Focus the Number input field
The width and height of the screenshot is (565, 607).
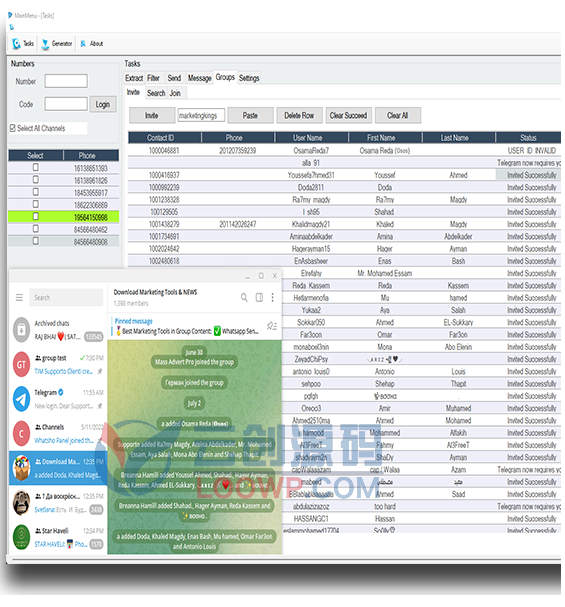66,81
